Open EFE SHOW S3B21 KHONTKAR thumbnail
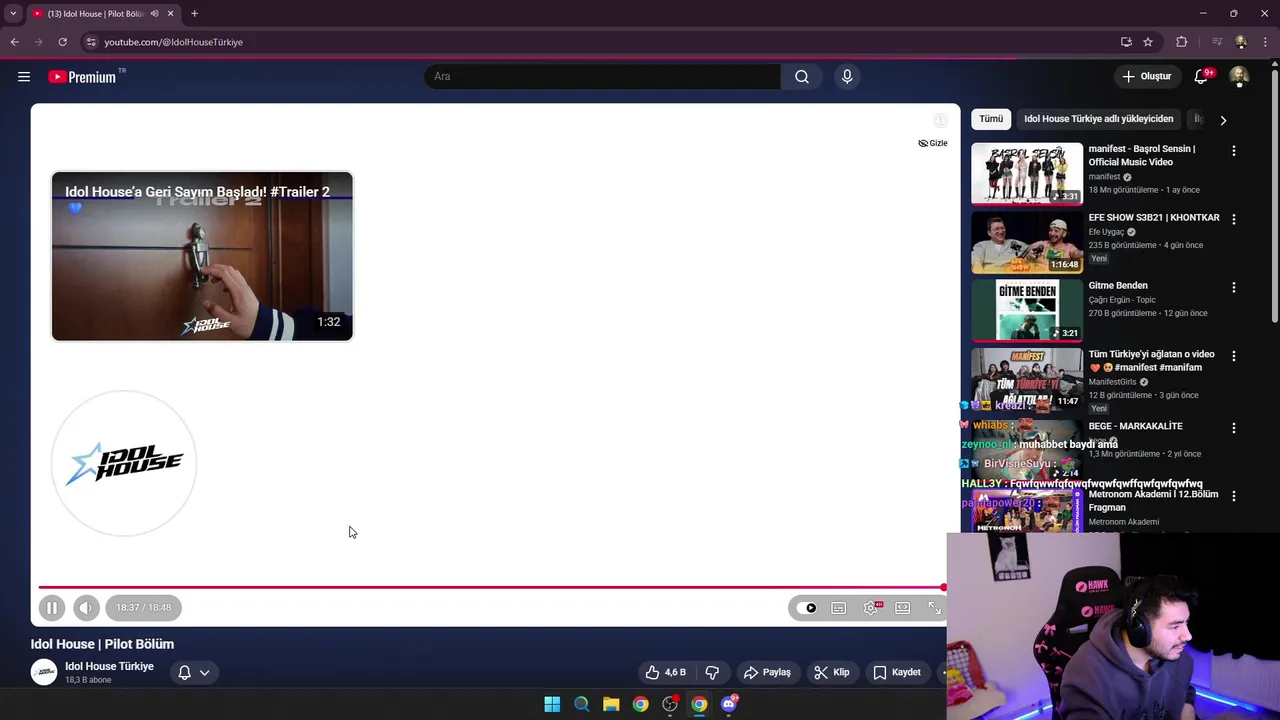This screenshot has width=1280, height=720. 1027,242
